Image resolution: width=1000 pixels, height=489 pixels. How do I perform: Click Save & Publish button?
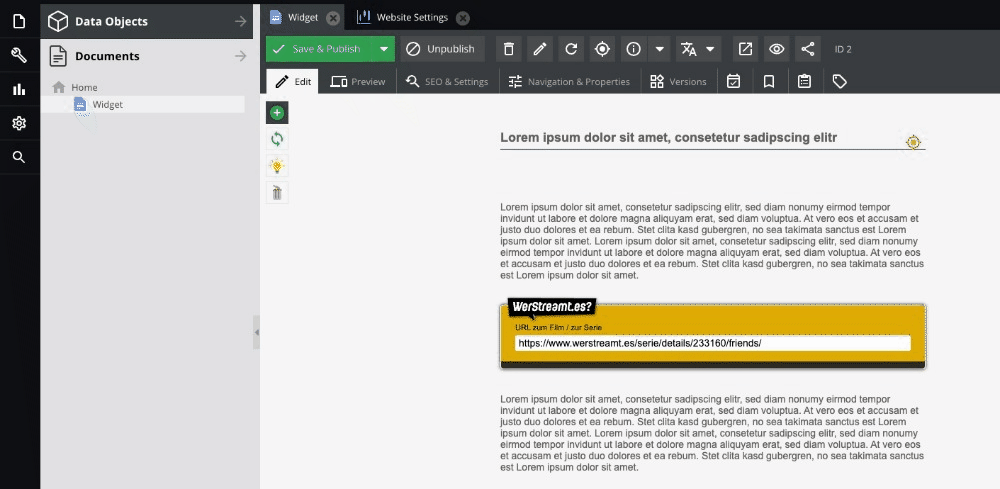pyautogui.click(x=318, y=49)
